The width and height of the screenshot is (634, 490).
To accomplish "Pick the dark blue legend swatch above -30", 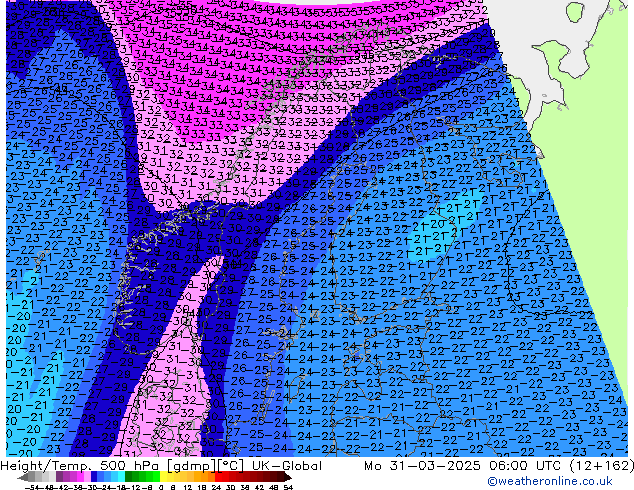I will pyautogui.click(x=94, y=476).
